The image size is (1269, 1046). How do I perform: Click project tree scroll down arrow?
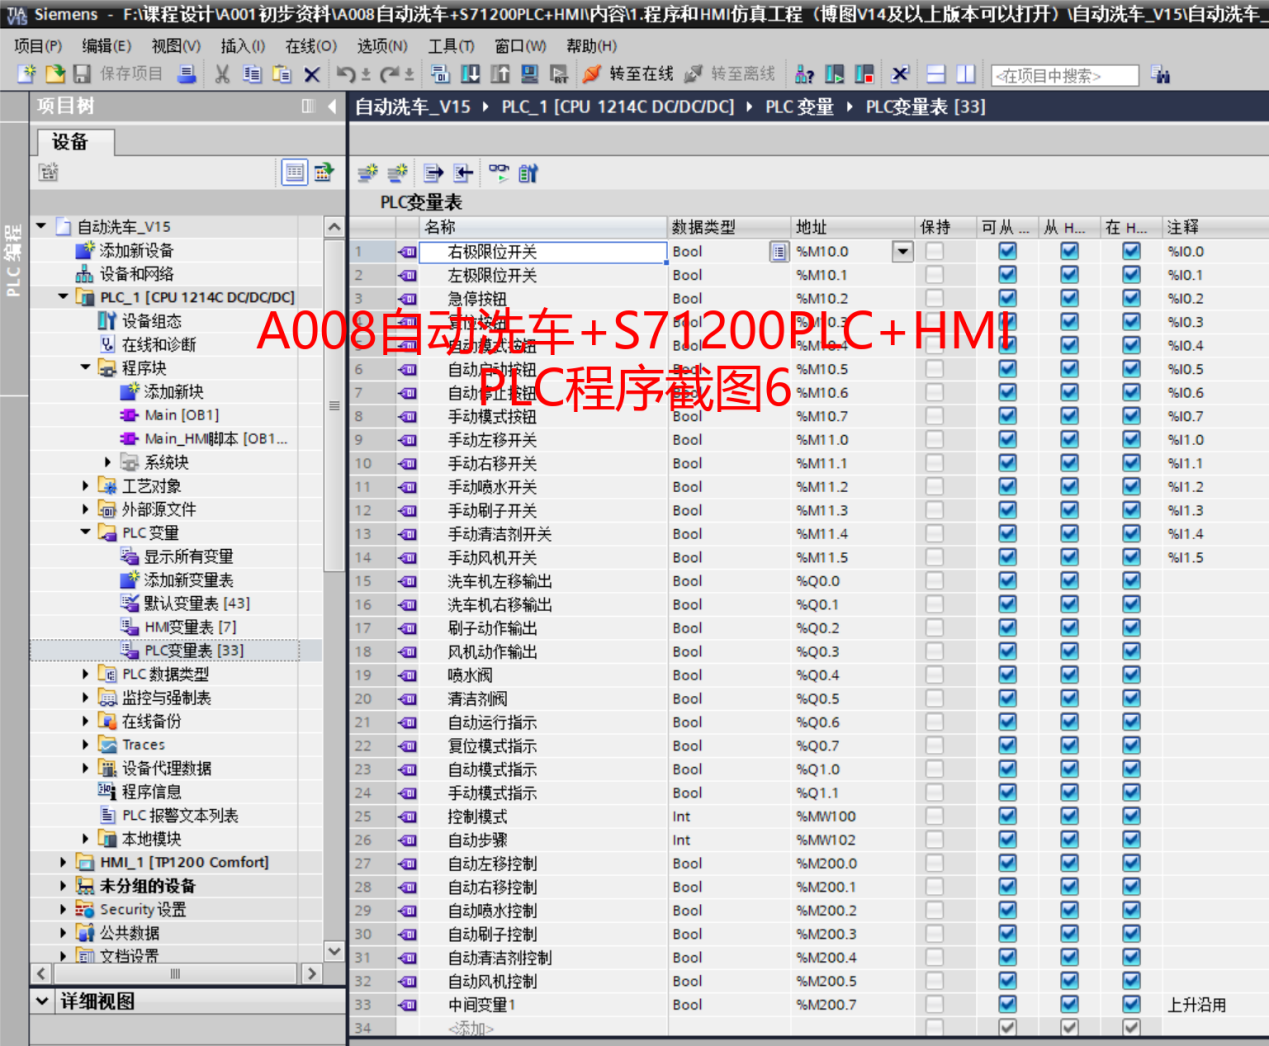334,951
